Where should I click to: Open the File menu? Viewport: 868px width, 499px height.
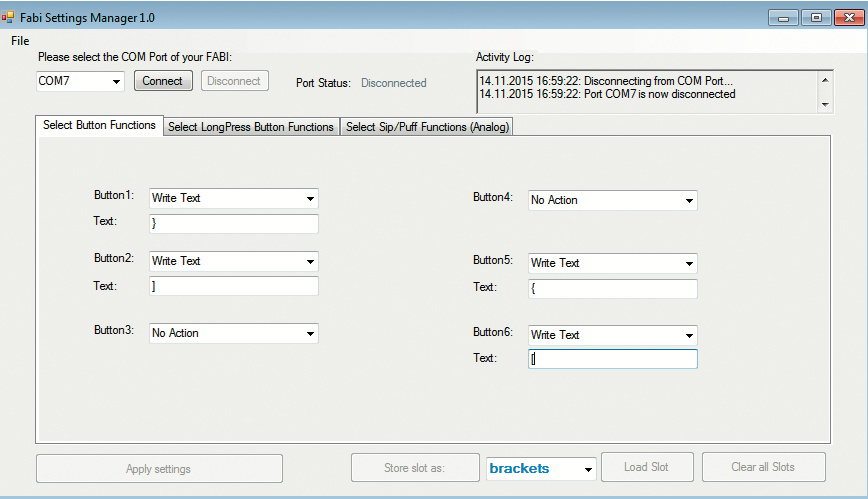(x=20, y=41)
